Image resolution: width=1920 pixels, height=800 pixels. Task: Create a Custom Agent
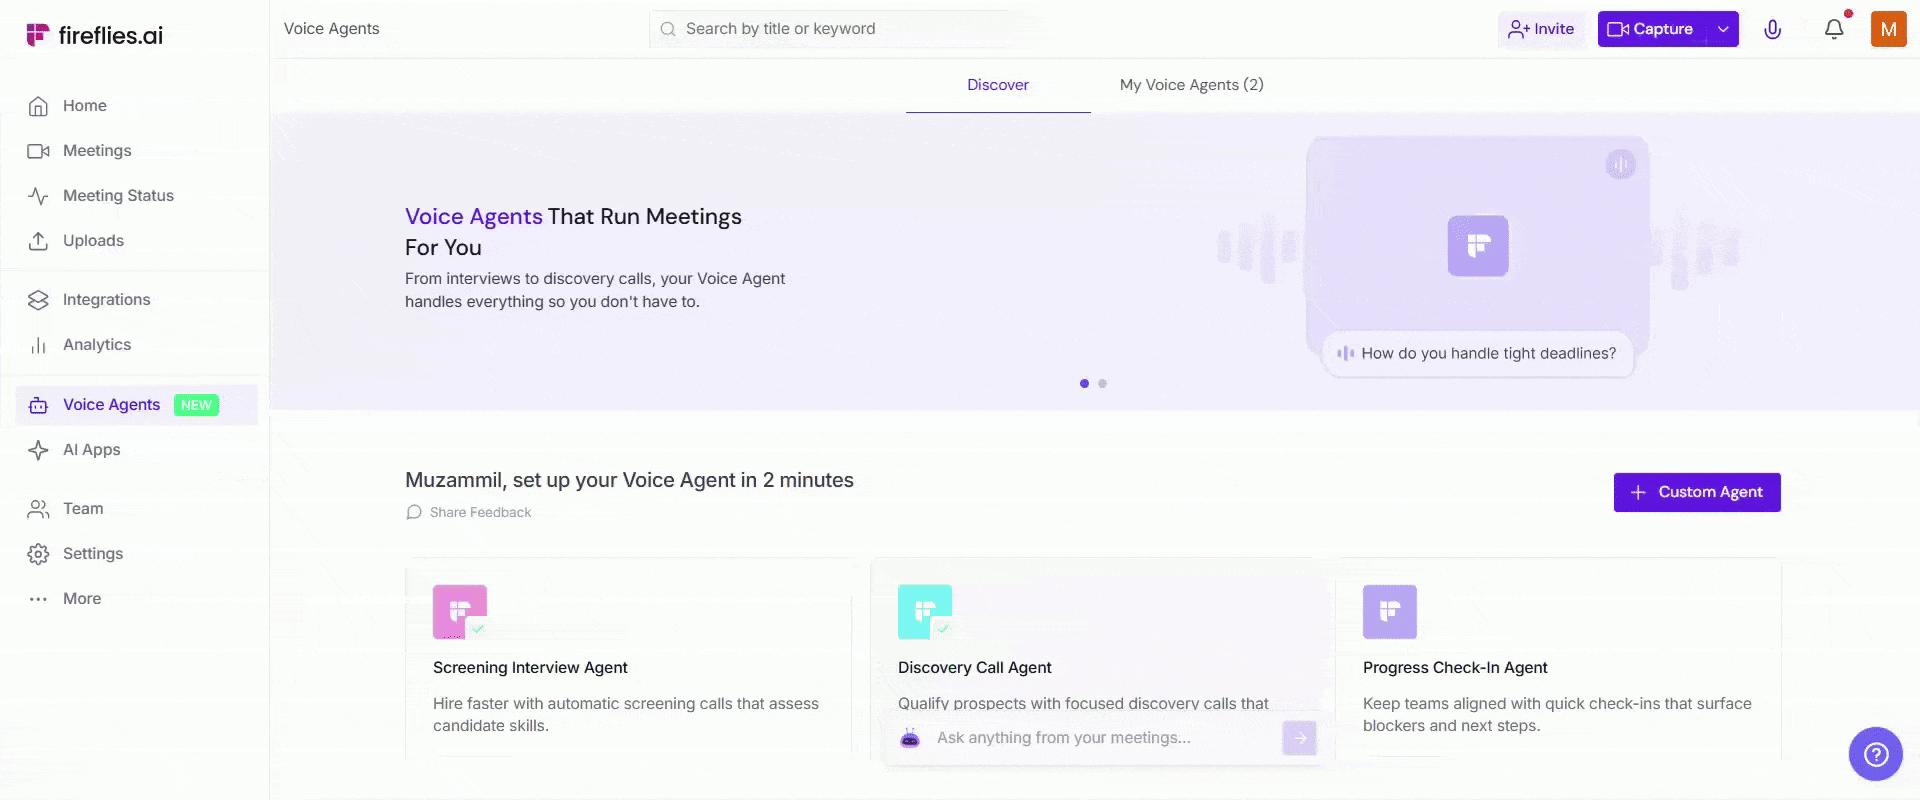1697,492
